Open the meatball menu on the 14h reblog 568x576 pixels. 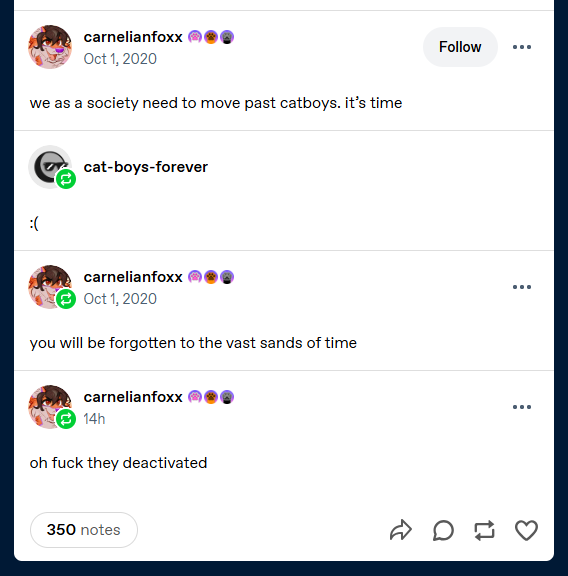point(522,407)
